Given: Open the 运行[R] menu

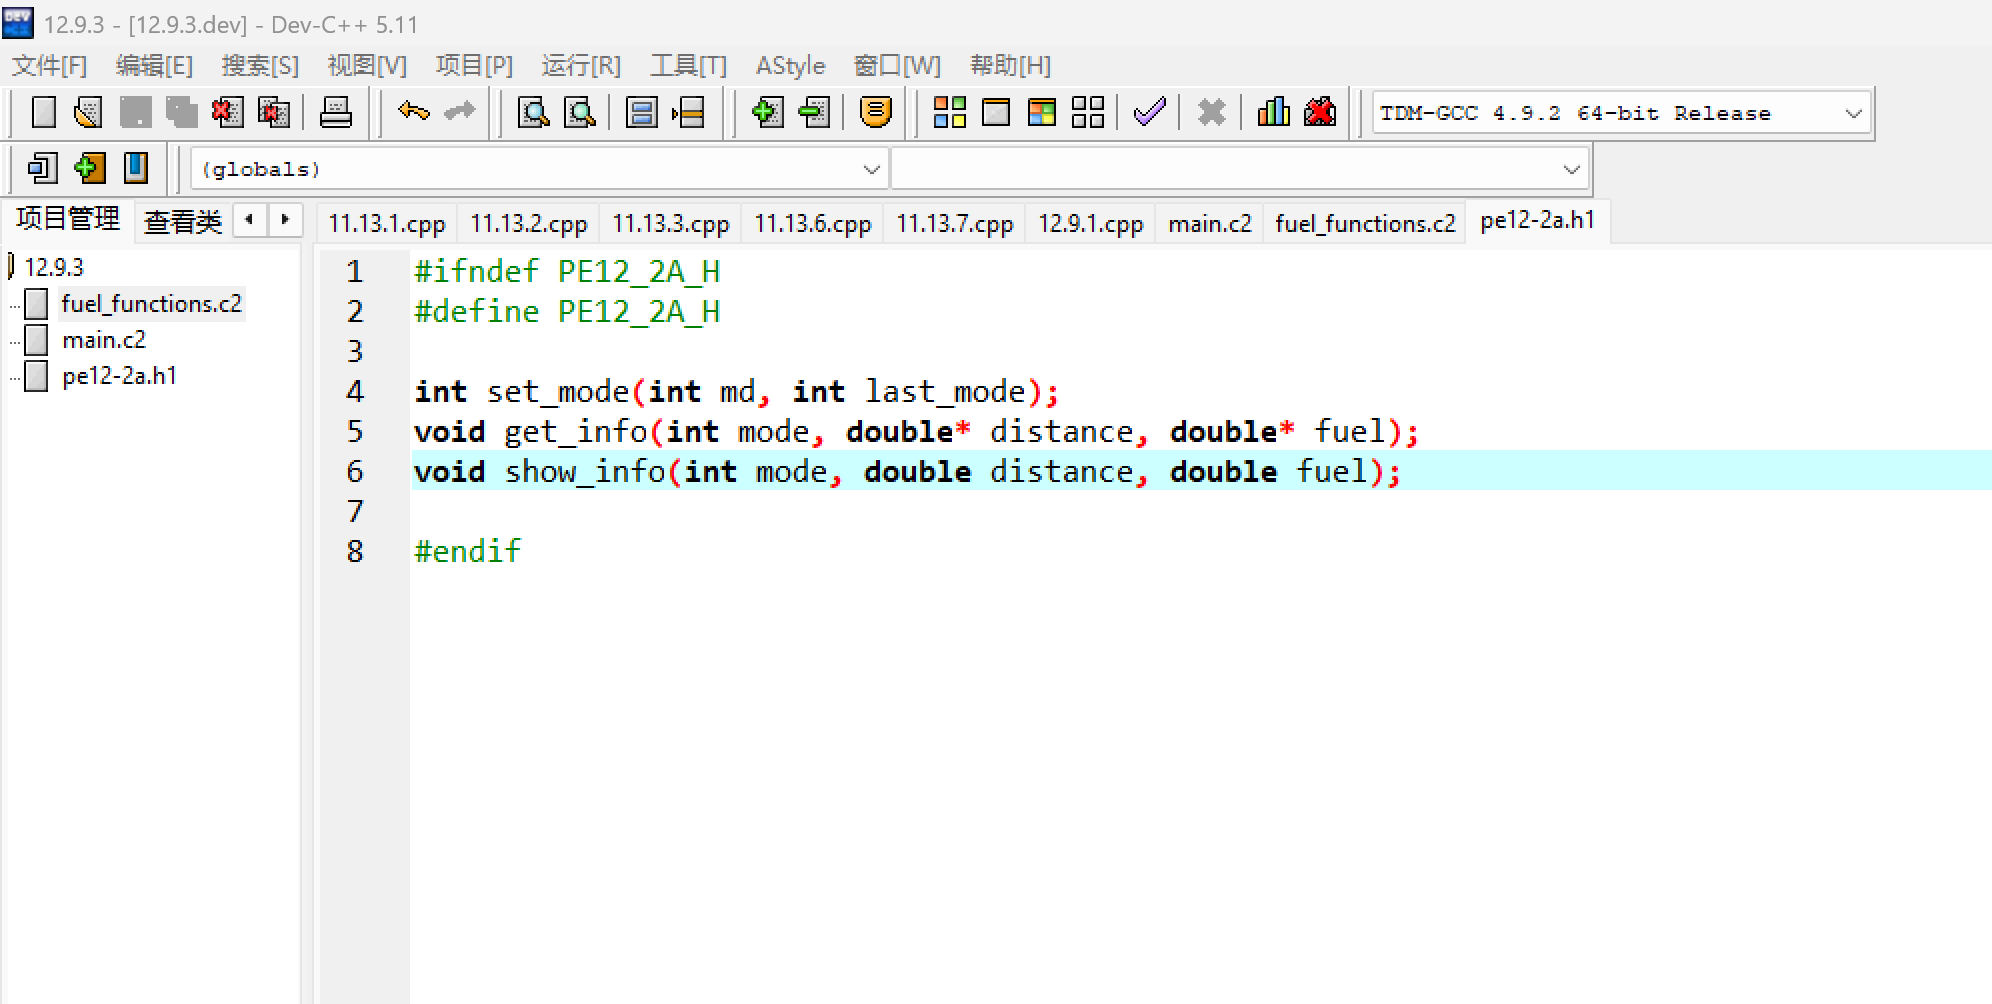Looking at the screenshot, I should [581, 66].
